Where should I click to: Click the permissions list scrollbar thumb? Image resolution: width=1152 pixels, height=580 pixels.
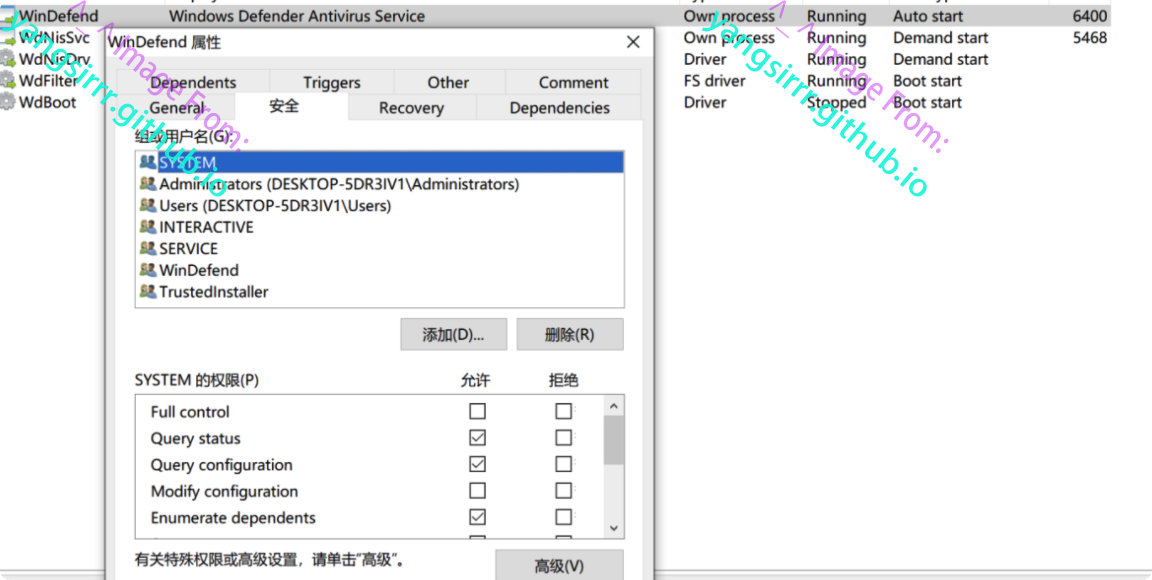(x=614, y=440)
